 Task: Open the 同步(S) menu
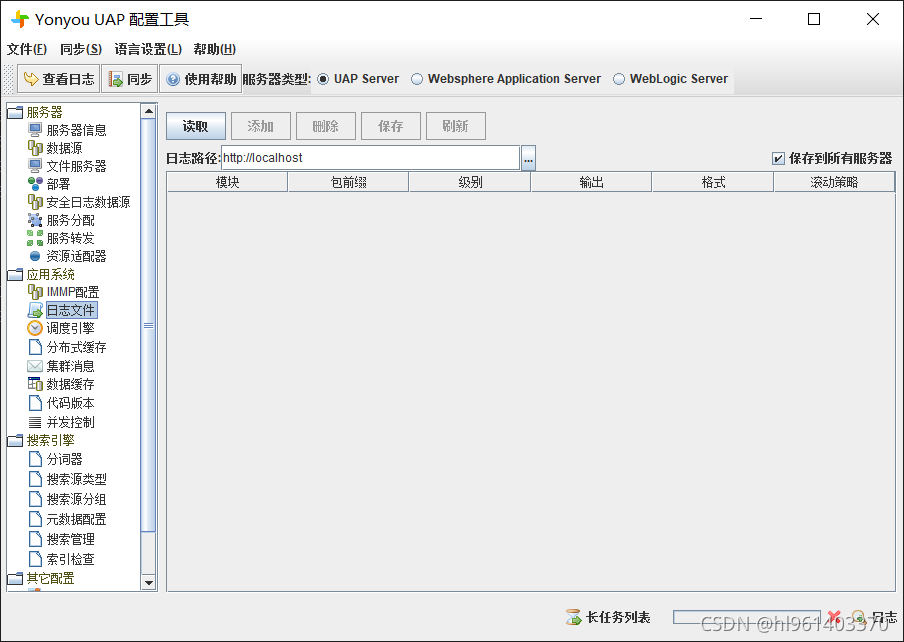click(81, 49)
